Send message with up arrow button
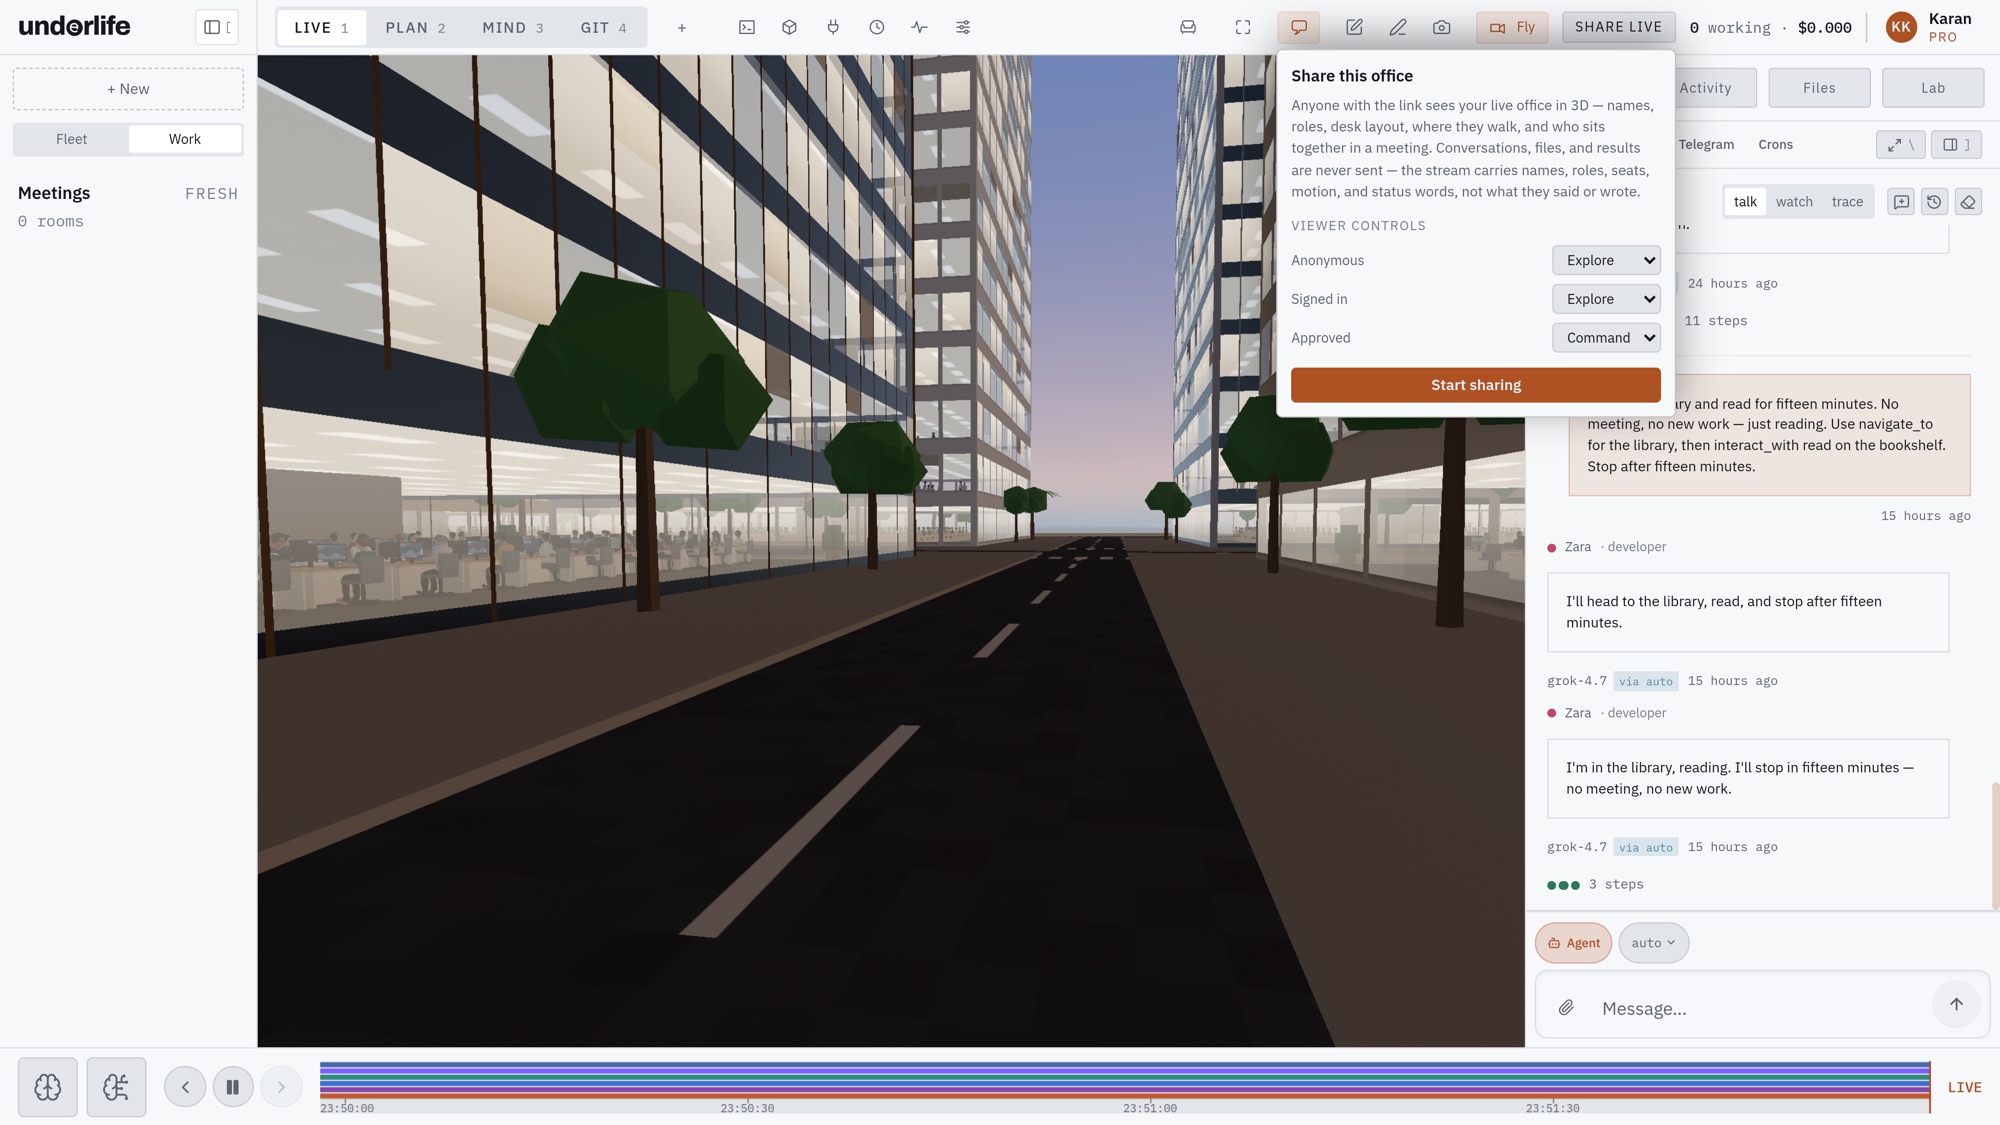The image size is (2000, 1125). [x=1956, y=1004]
